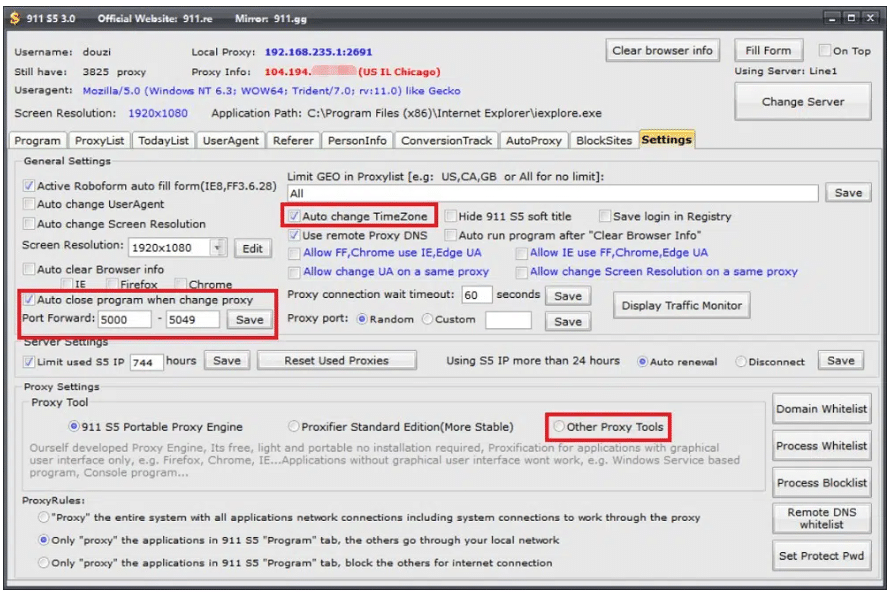Click the Set Protect Pwd button
Viewport: 894px width, 593px height.
(822, 555)
